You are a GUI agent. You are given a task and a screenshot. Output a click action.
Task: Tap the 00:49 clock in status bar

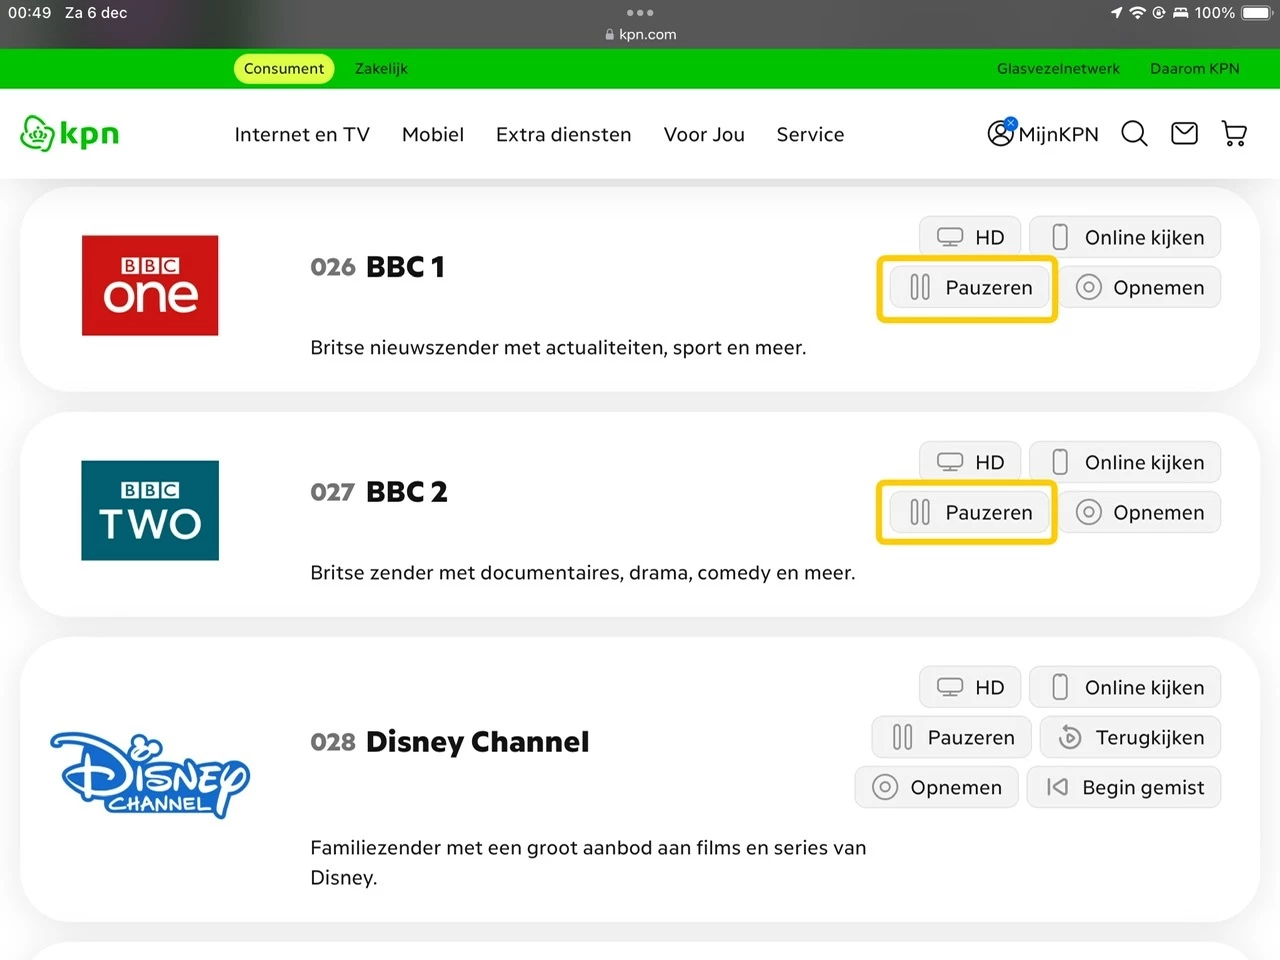(29, 13)
